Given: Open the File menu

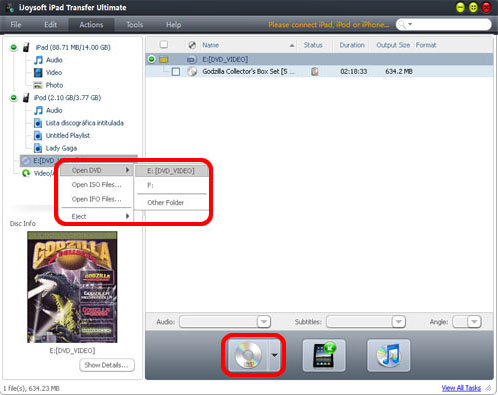Looking at the screenshot, I should point(16,25).
